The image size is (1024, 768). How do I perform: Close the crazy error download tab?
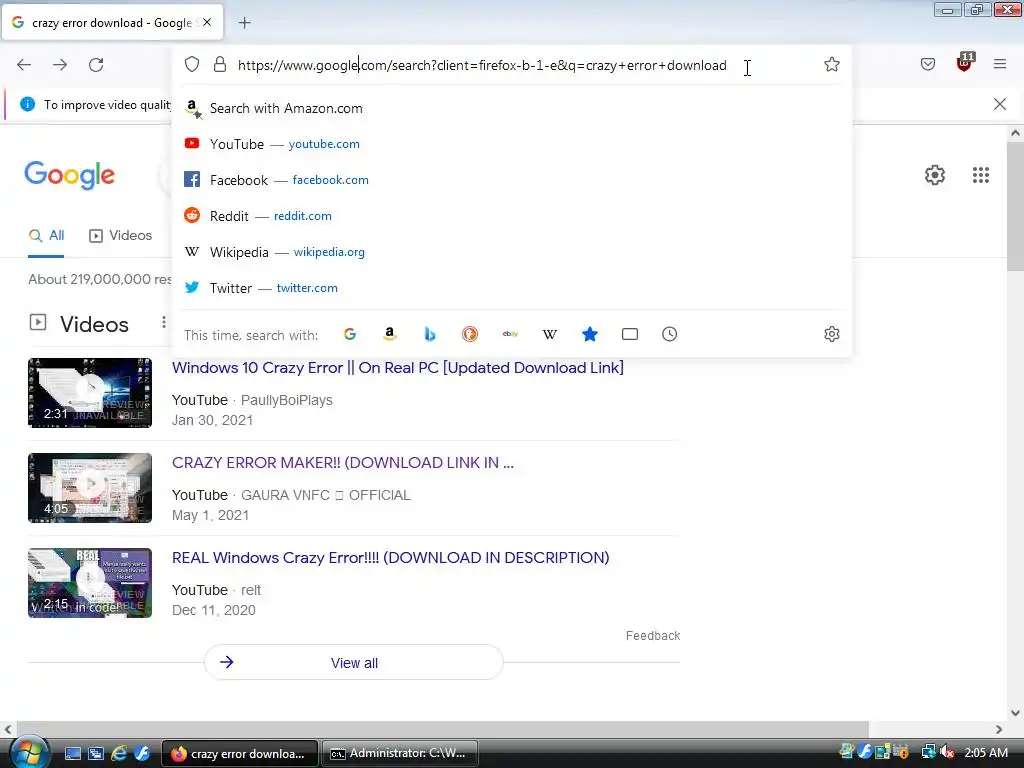pos(207,22)
